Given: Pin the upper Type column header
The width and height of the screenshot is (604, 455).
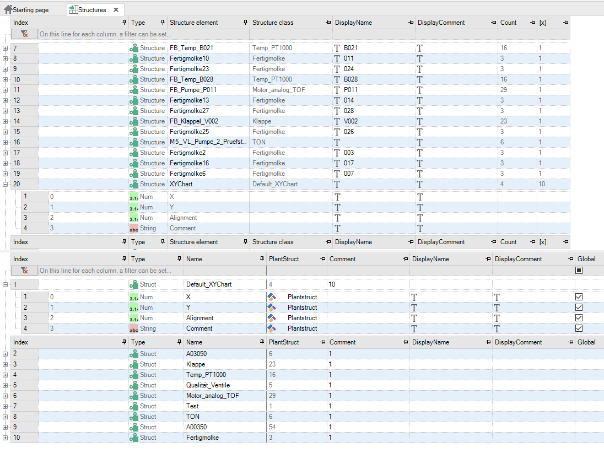Looking at the screenshot, I should pos(163,23).
